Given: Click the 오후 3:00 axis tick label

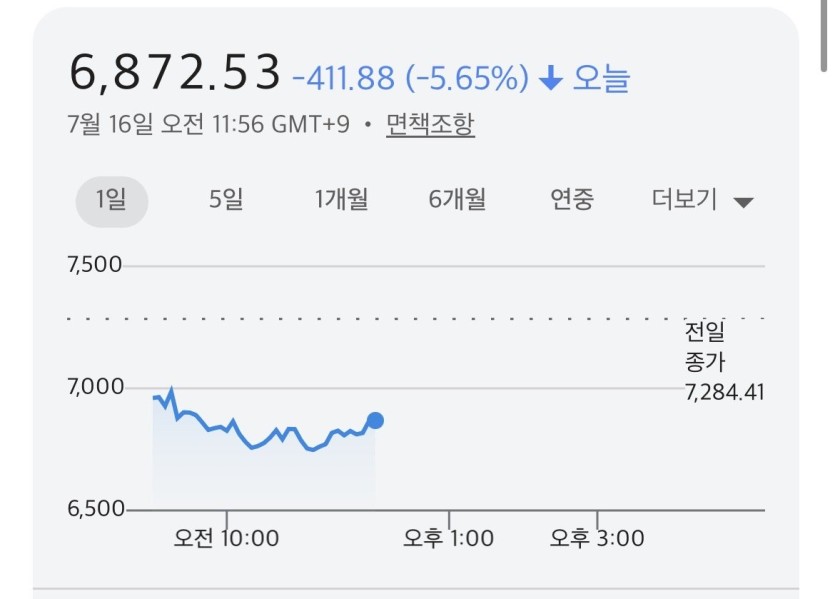Looking at the screenshot, I should pos(597,538).
